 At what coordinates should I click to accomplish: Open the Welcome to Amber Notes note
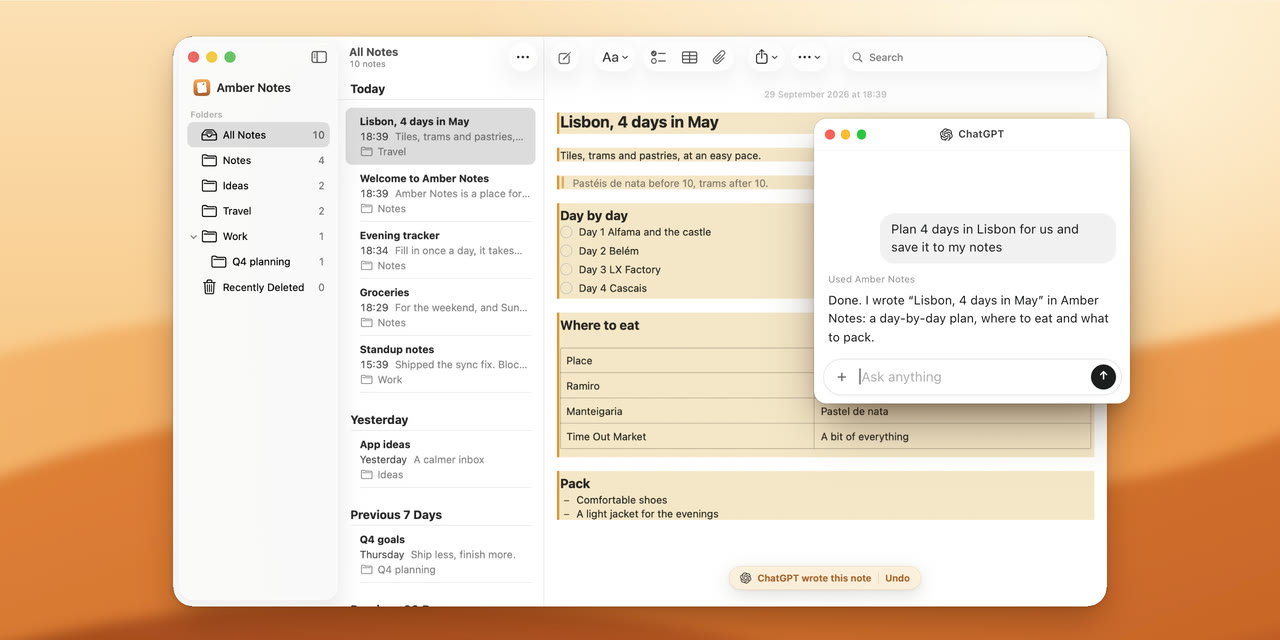(440, 193)
